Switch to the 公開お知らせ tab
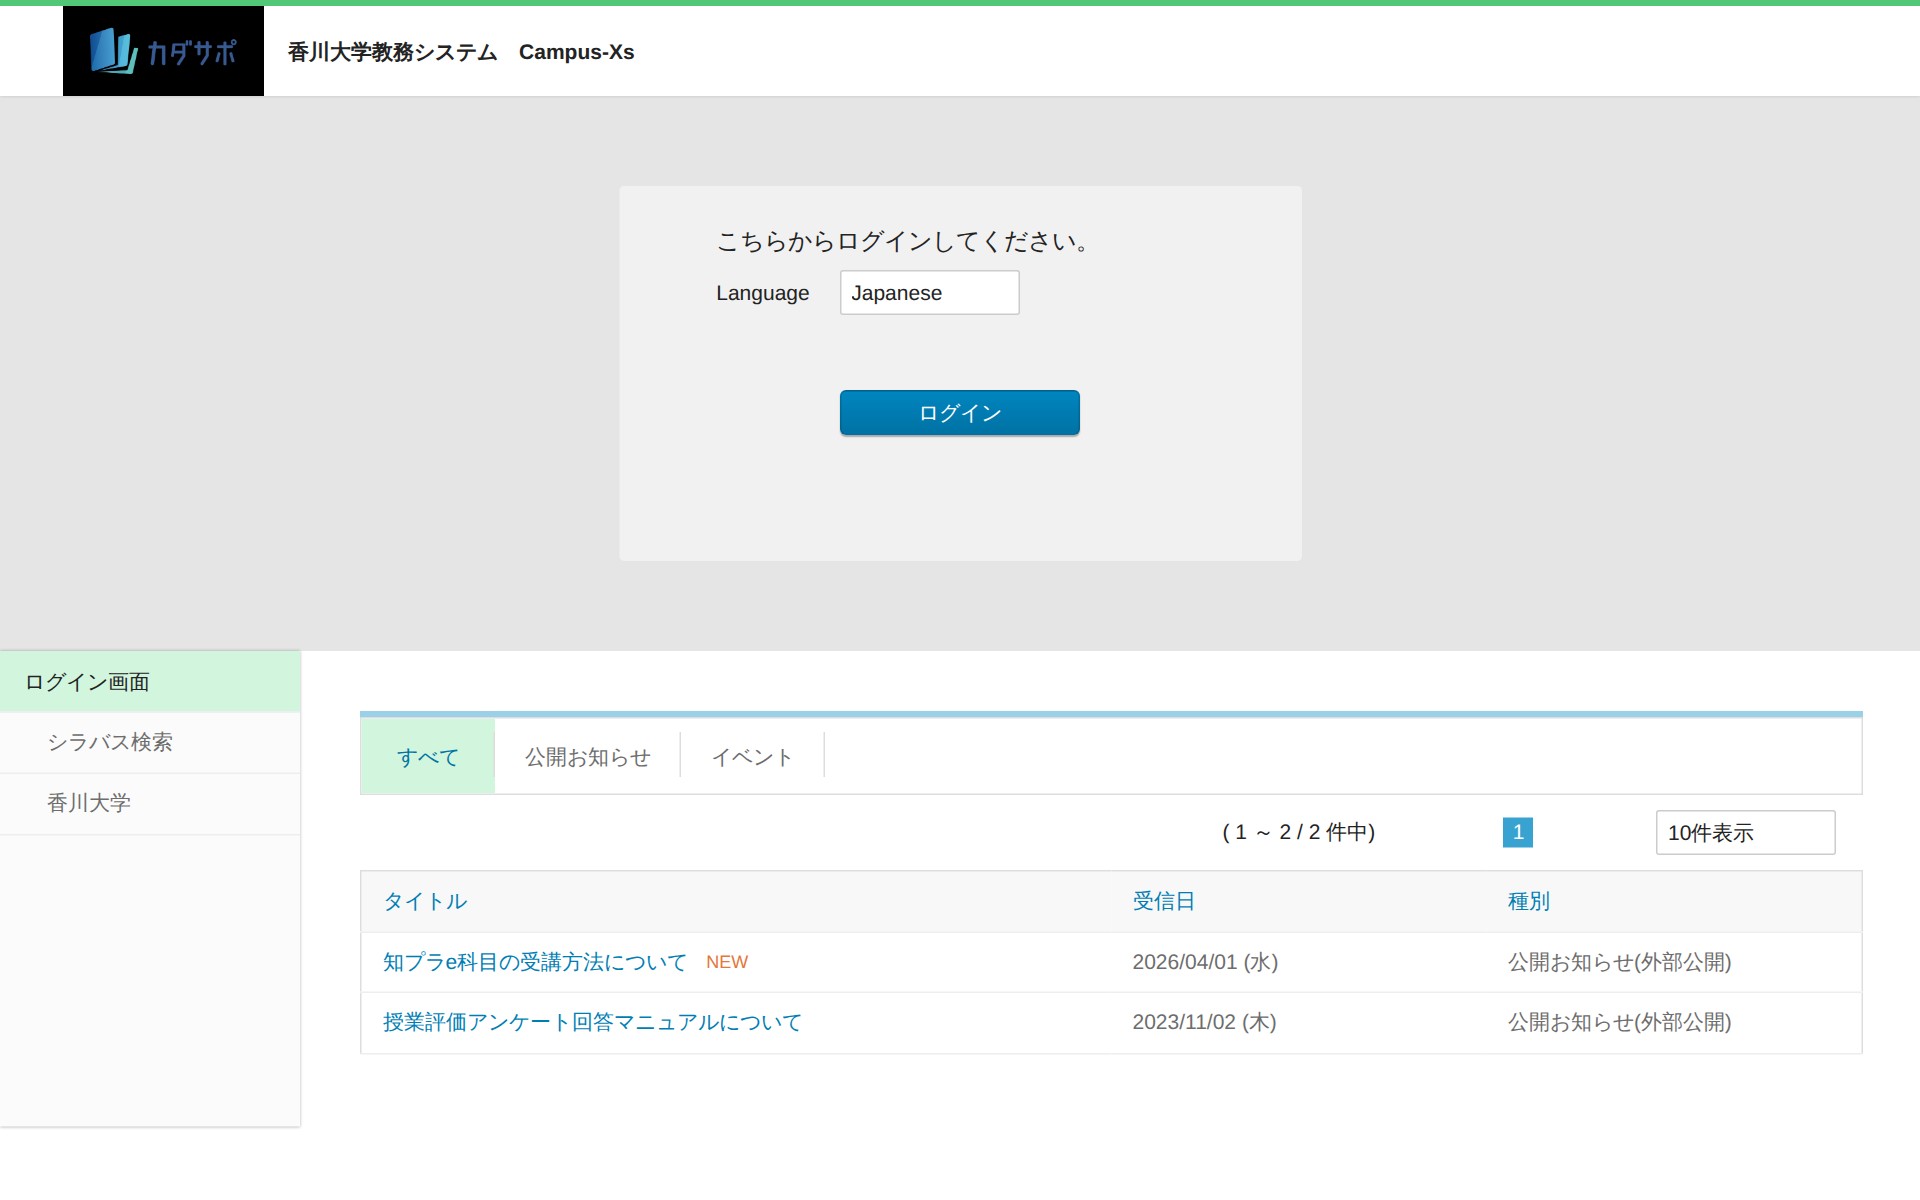 pos(587,757)
